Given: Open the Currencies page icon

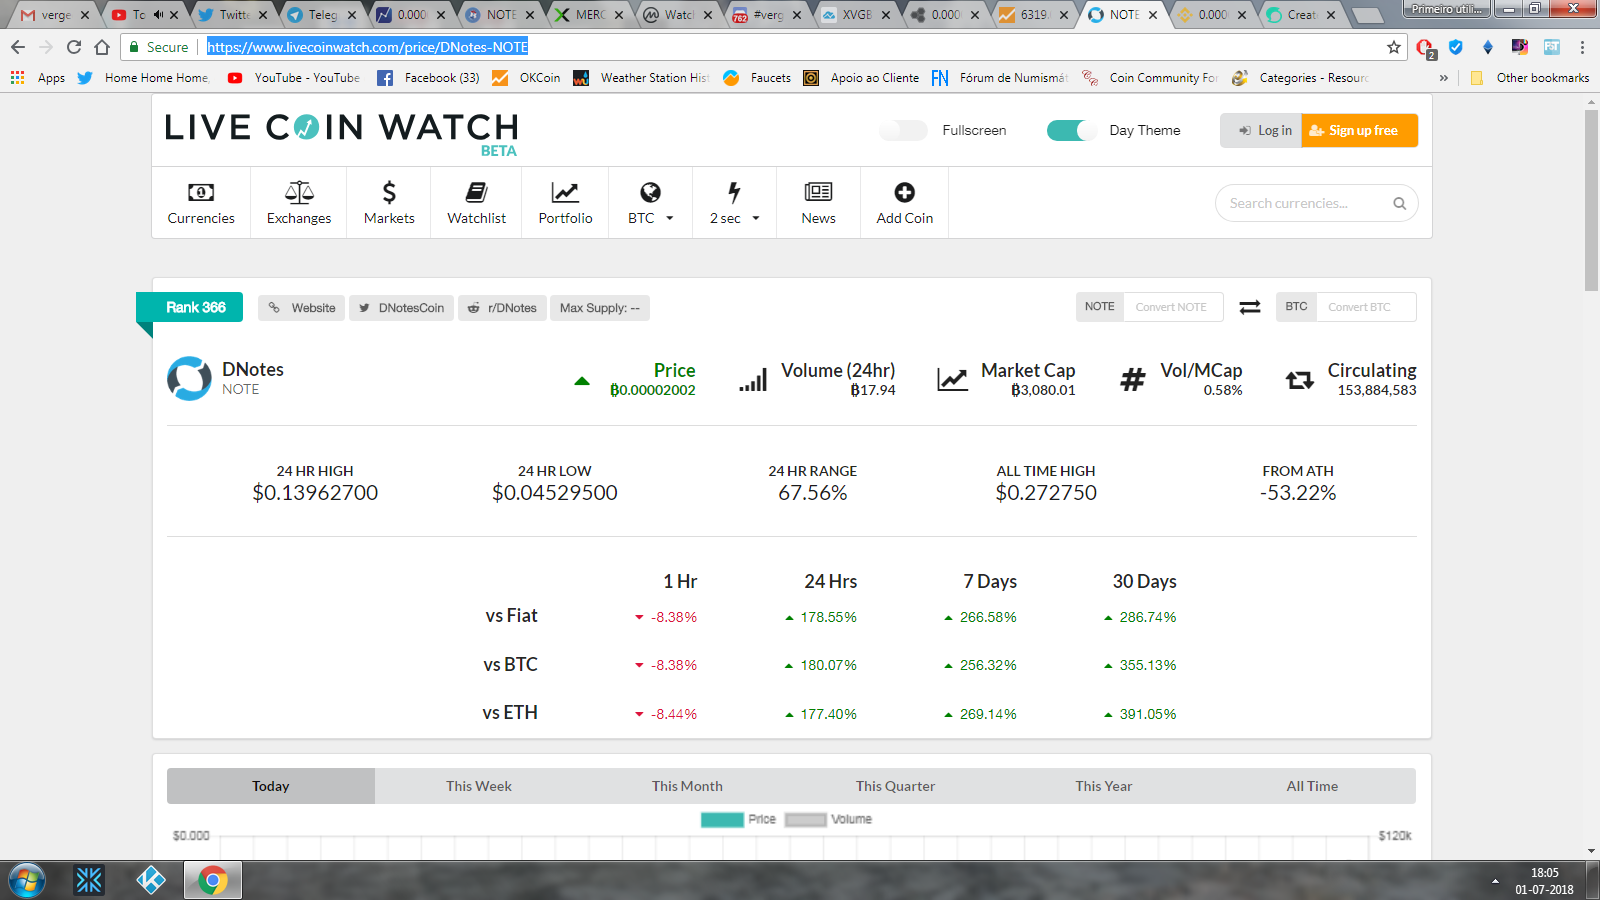Looking at the screenshot, I should point(201,192).
